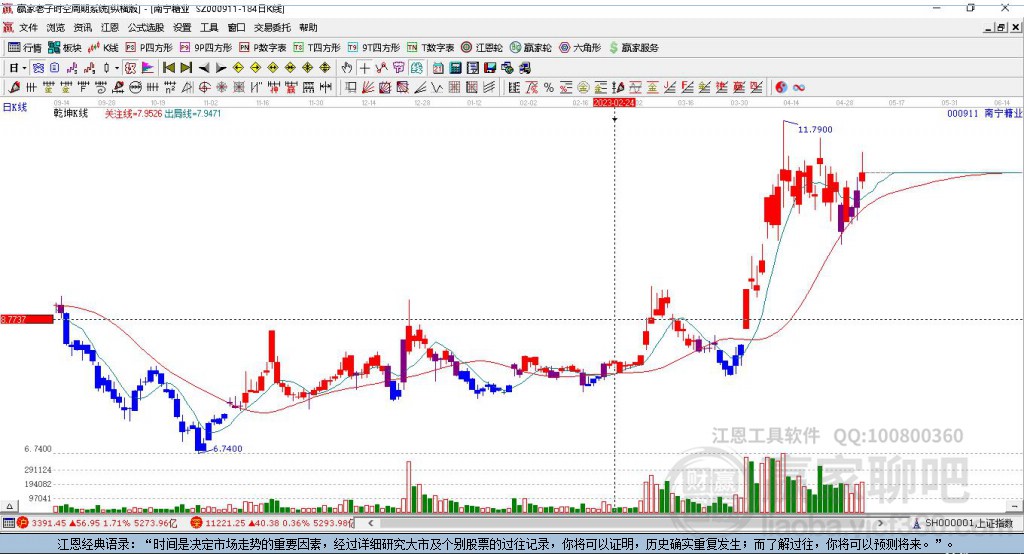The image size is (1024, 554).
Task: Click down arrow at volume pane right
Action: (x=1015, y=506)
